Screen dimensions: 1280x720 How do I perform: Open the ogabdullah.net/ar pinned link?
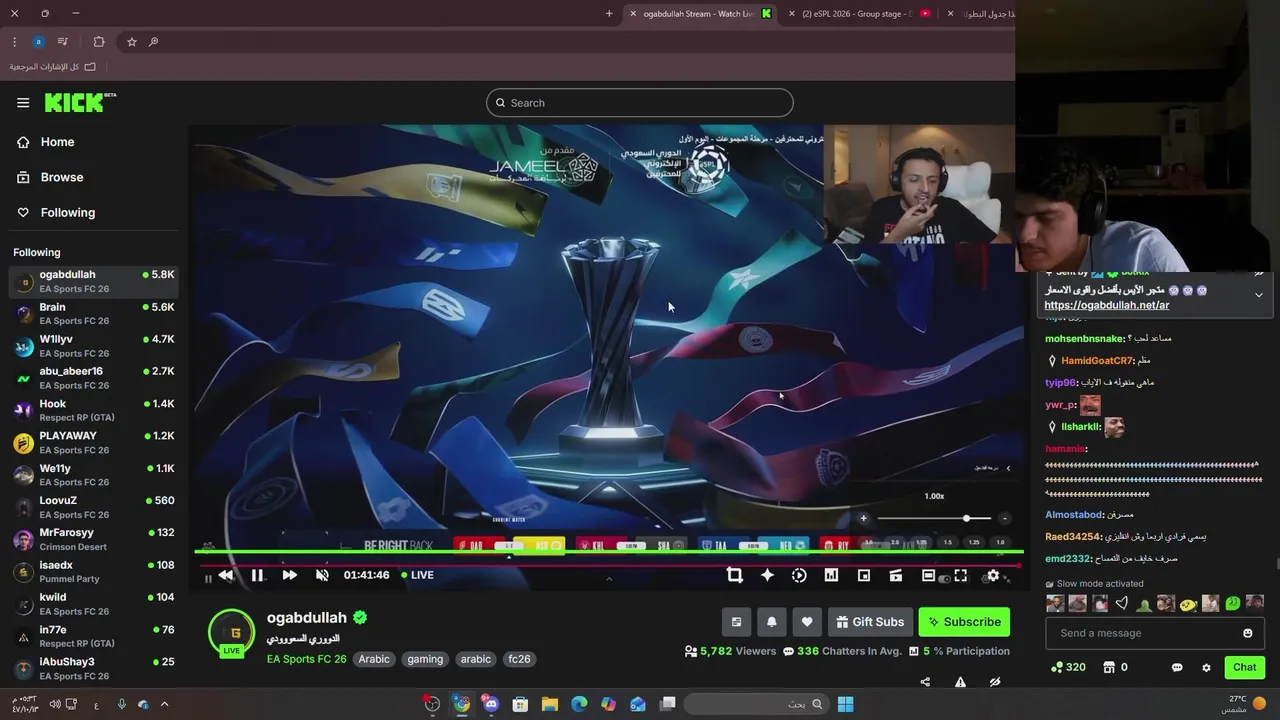[1106, 305]
